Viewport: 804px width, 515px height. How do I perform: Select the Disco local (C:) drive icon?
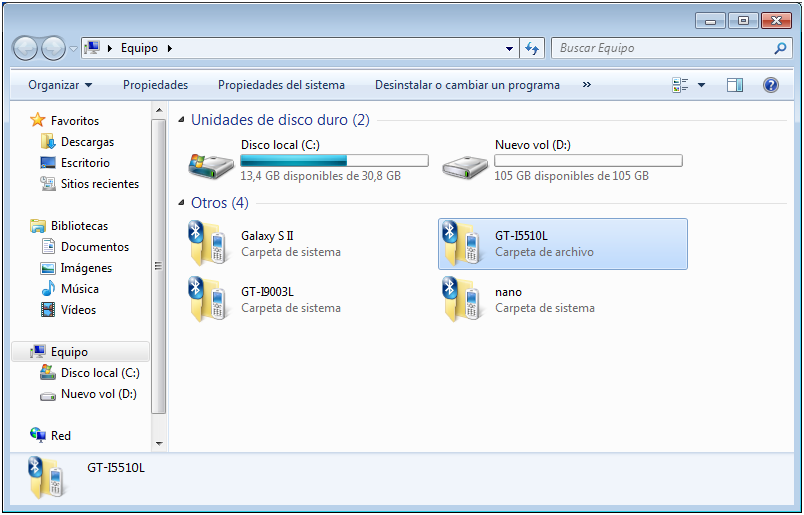[x=211, y=165]
